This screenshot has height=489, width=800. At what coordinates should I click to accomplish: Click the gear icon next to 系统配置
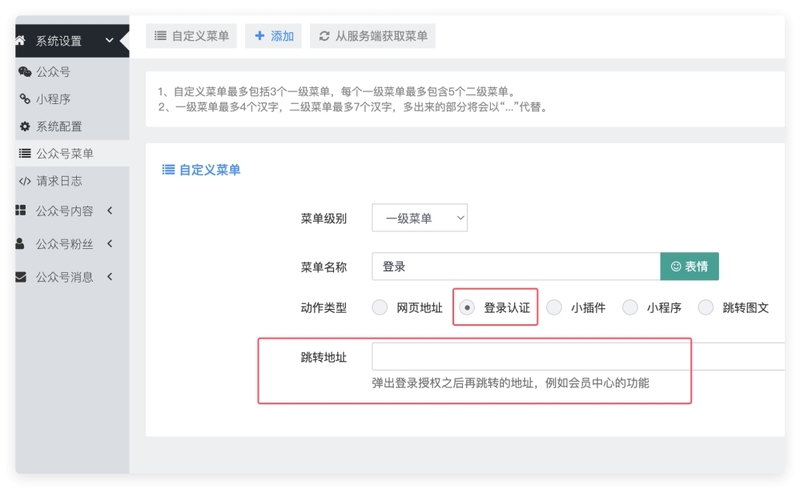point(25,127)
